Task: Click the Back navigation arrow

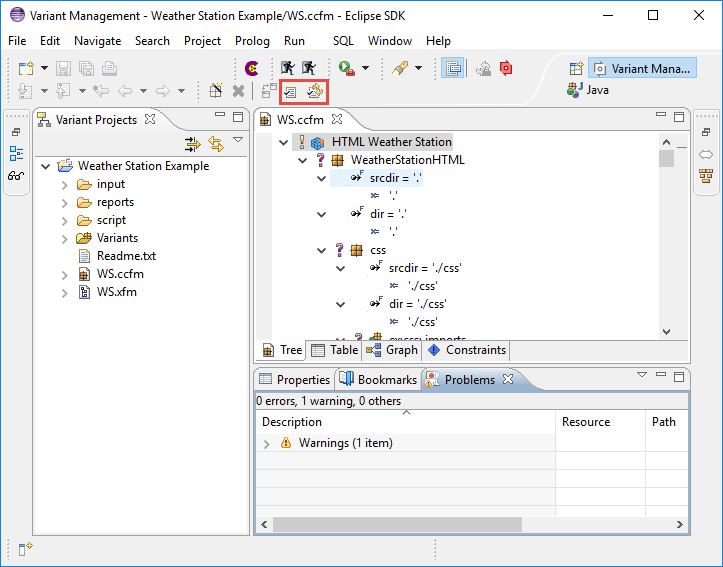Action: point(125,91)
